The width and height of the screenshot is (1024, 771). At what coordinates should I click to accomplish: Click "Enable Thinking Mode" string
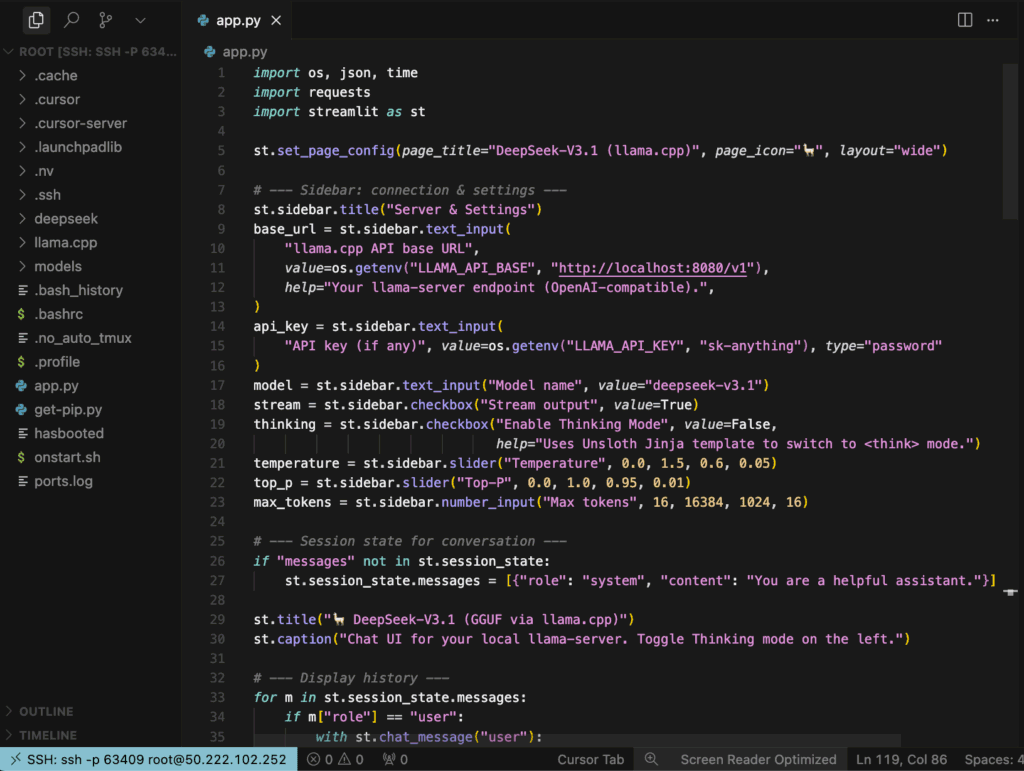(582, 424)
